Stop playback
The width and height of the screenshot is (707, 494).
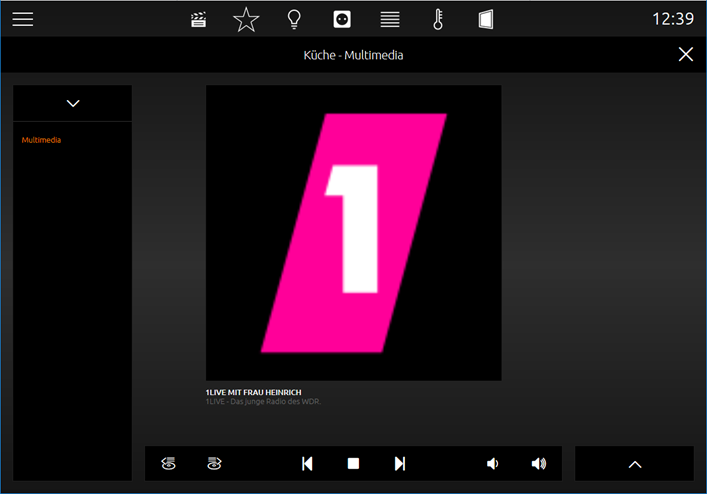click(x=354, y=463)
